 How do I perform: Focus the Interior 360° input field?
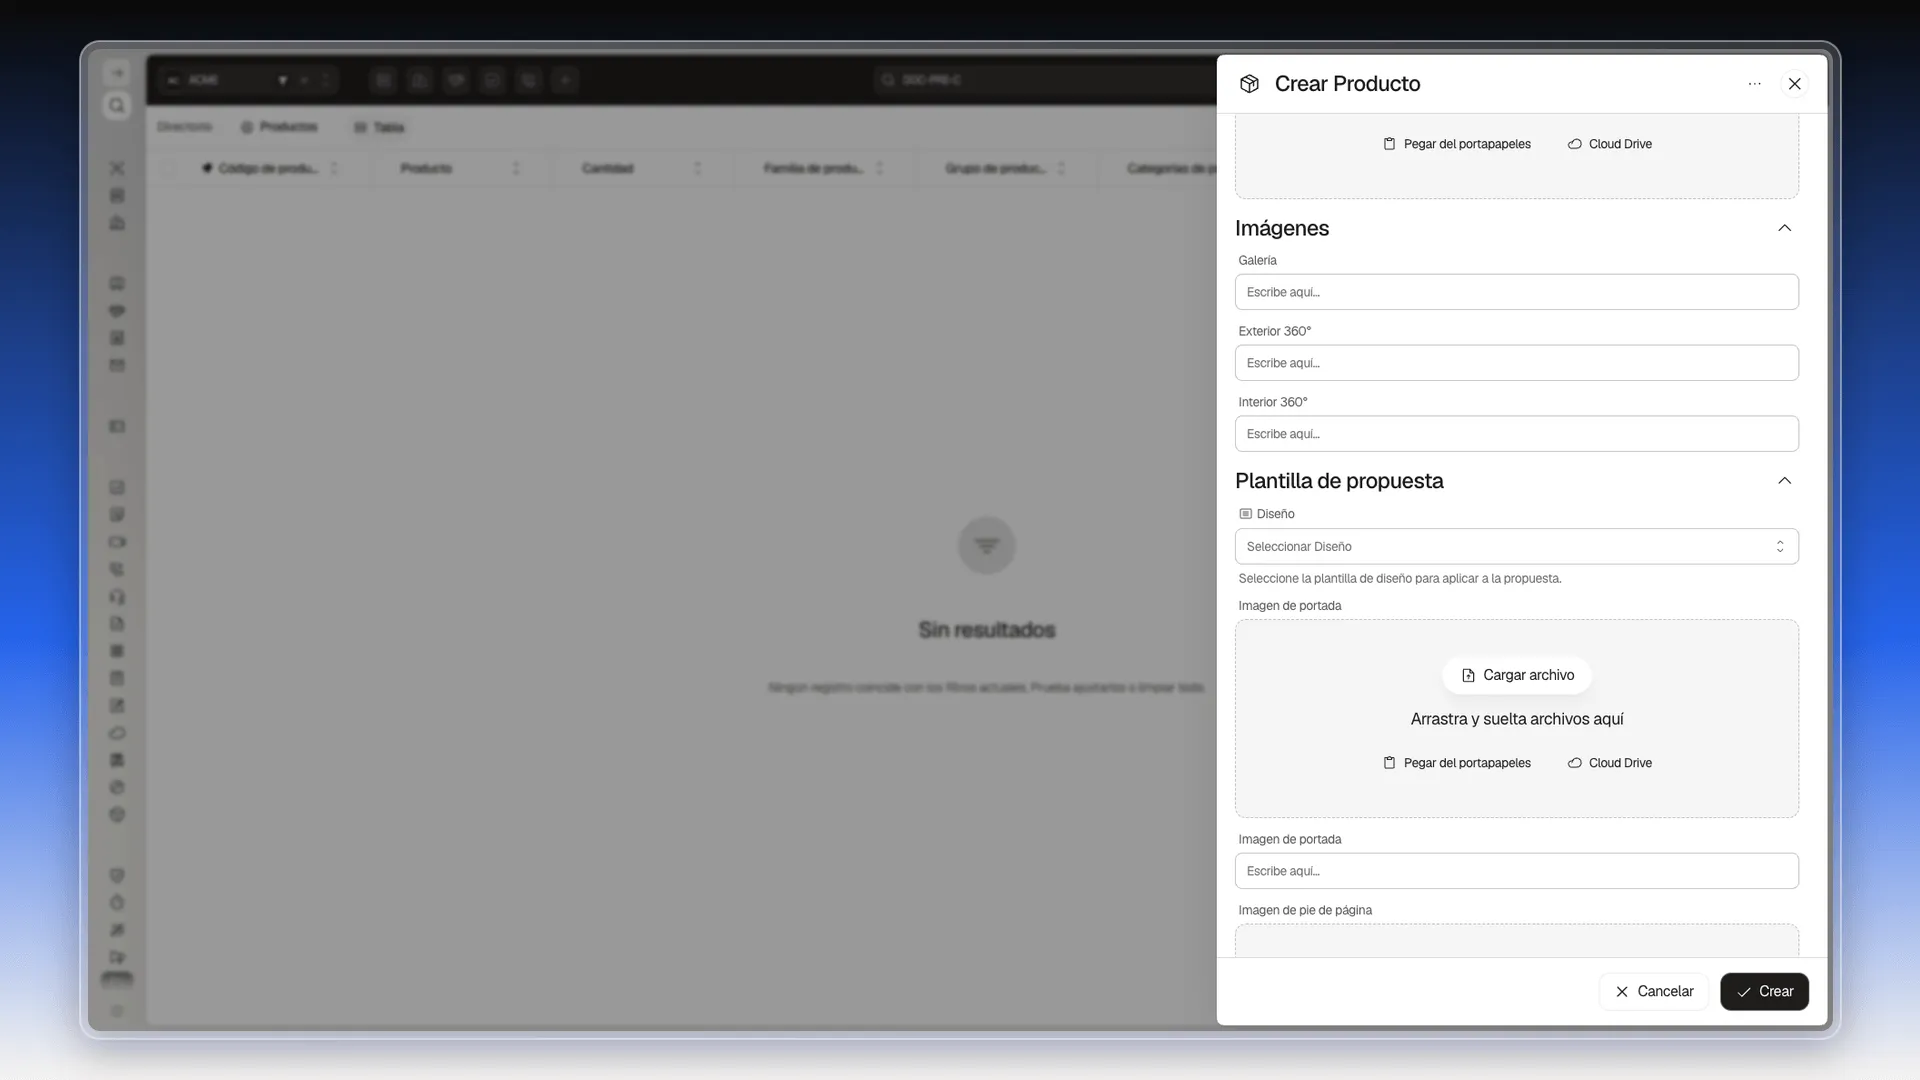[1516, 434]
